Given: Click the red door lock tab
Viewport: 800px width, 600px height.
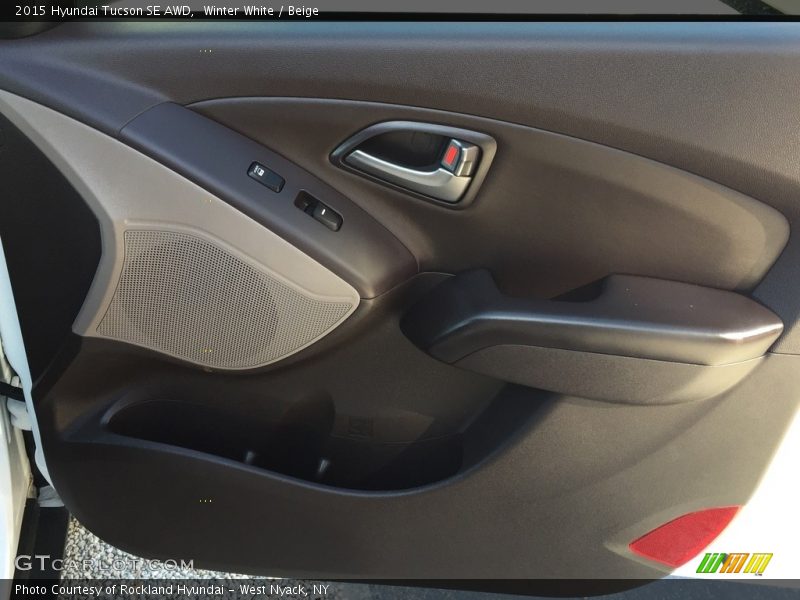Looking at the screenshot, I should [453, 156].
